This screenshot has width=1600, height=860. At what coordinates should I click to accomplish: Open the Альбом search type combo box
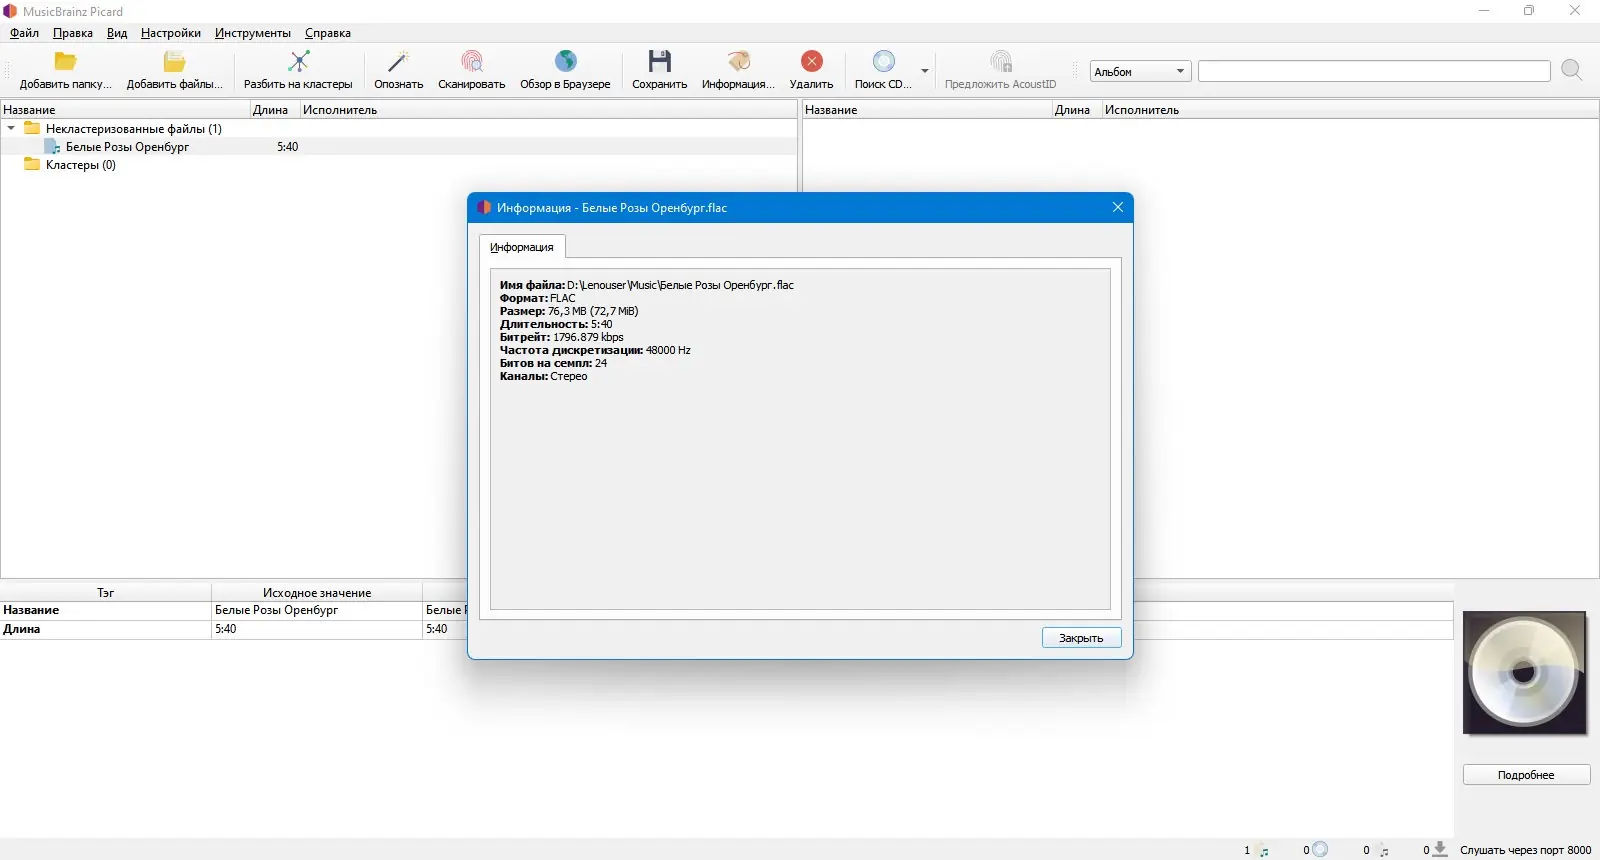point(1139,72)
